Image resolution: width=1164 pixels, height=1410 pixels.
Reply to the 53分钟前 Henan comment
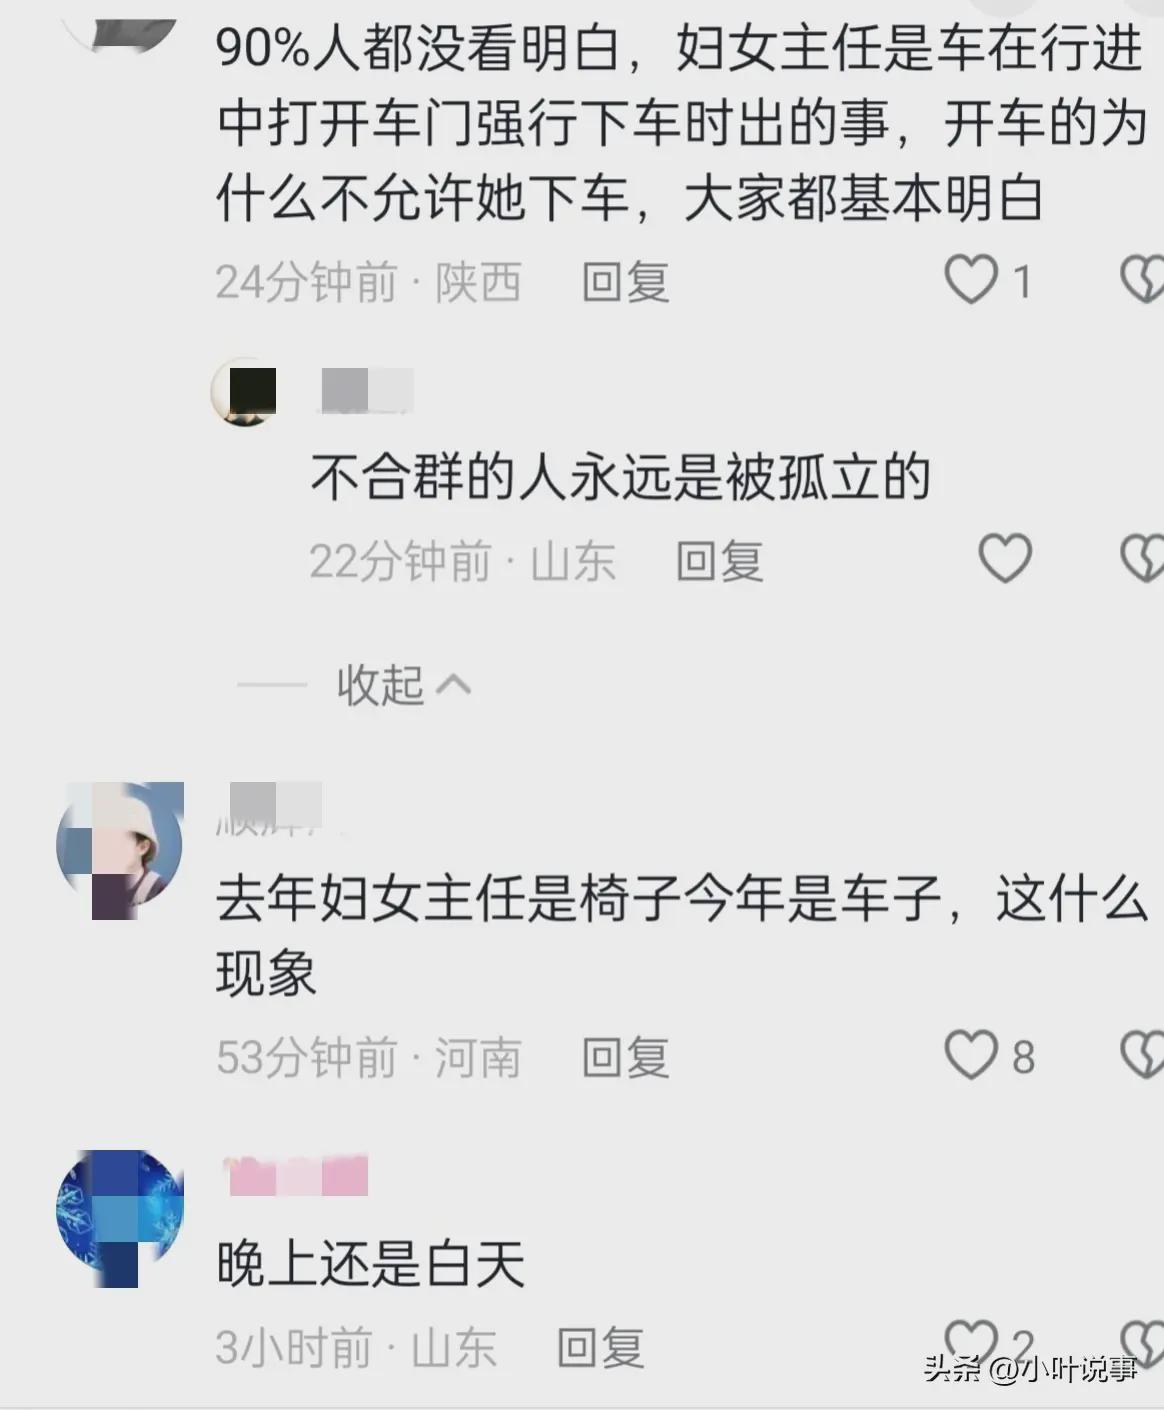pyautogui.click(x=626, y=1058)
